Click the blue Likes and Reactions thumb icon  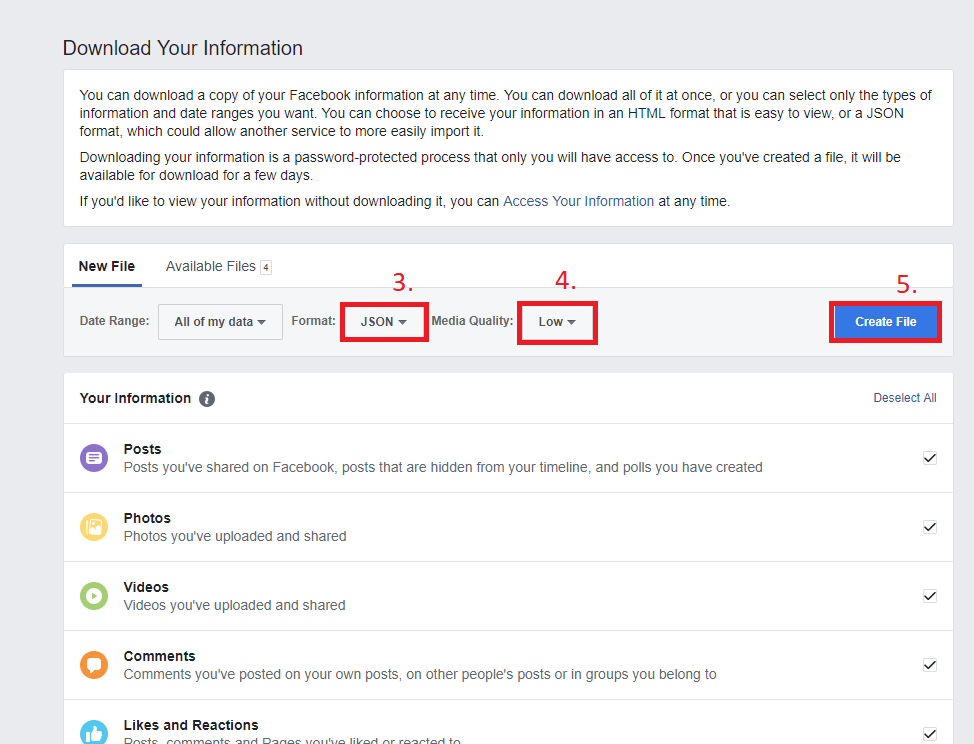pos(94,732)
